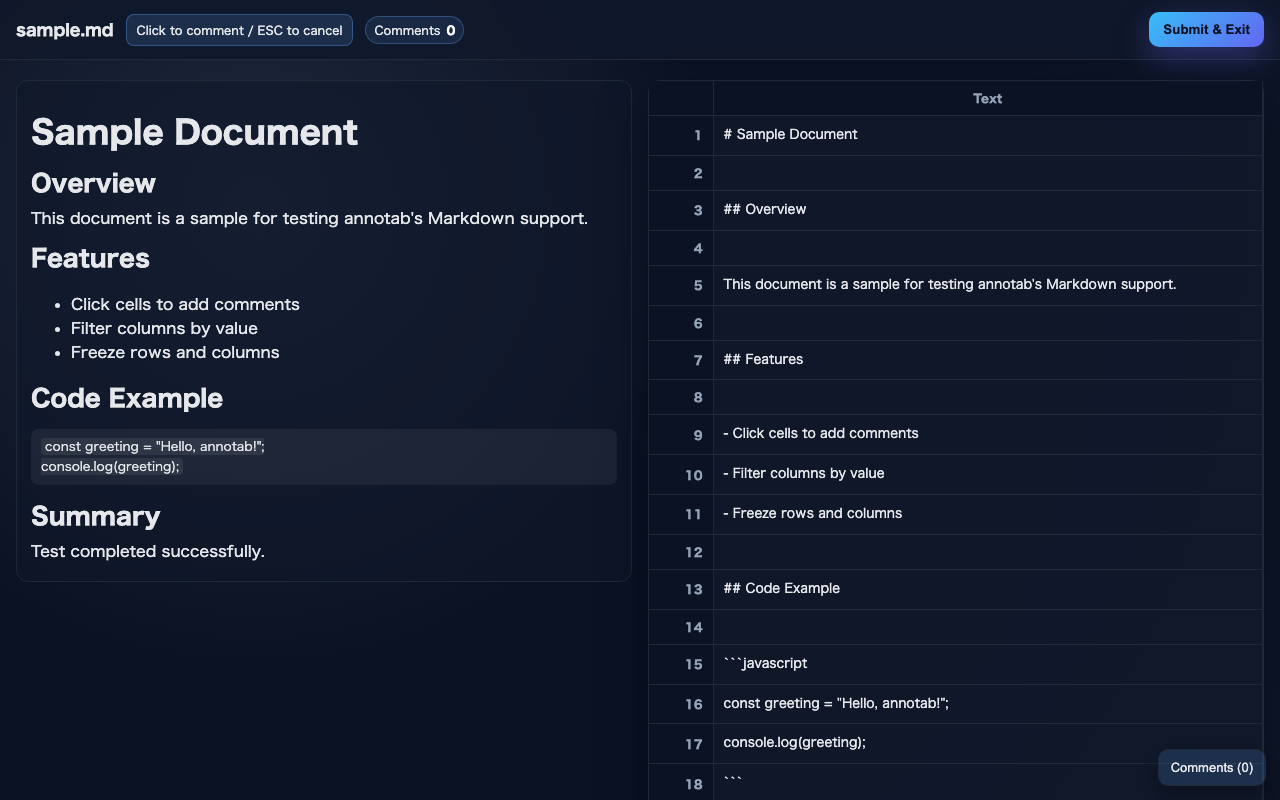This screenshot has height=800, width=1280.
Task: Click the empty text cell in row 4
Action: click(x=987, y=248)
